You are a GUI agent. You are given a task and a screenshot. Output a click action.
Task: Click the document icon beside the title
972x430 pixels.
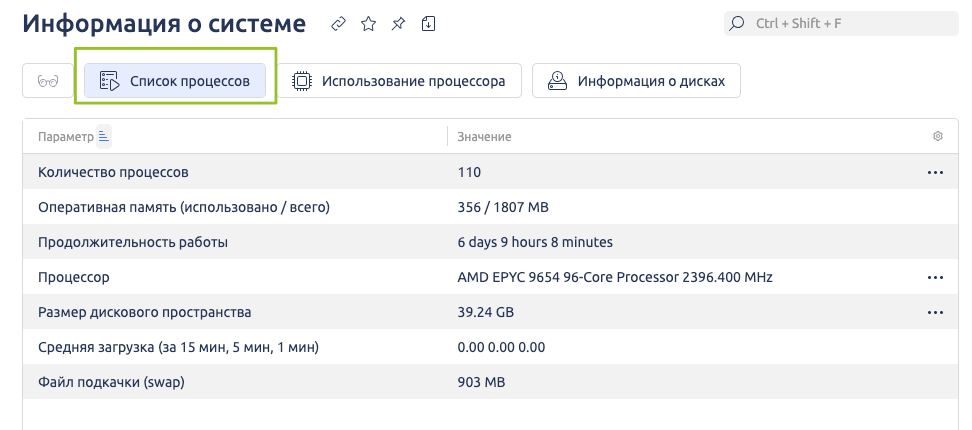428,23
